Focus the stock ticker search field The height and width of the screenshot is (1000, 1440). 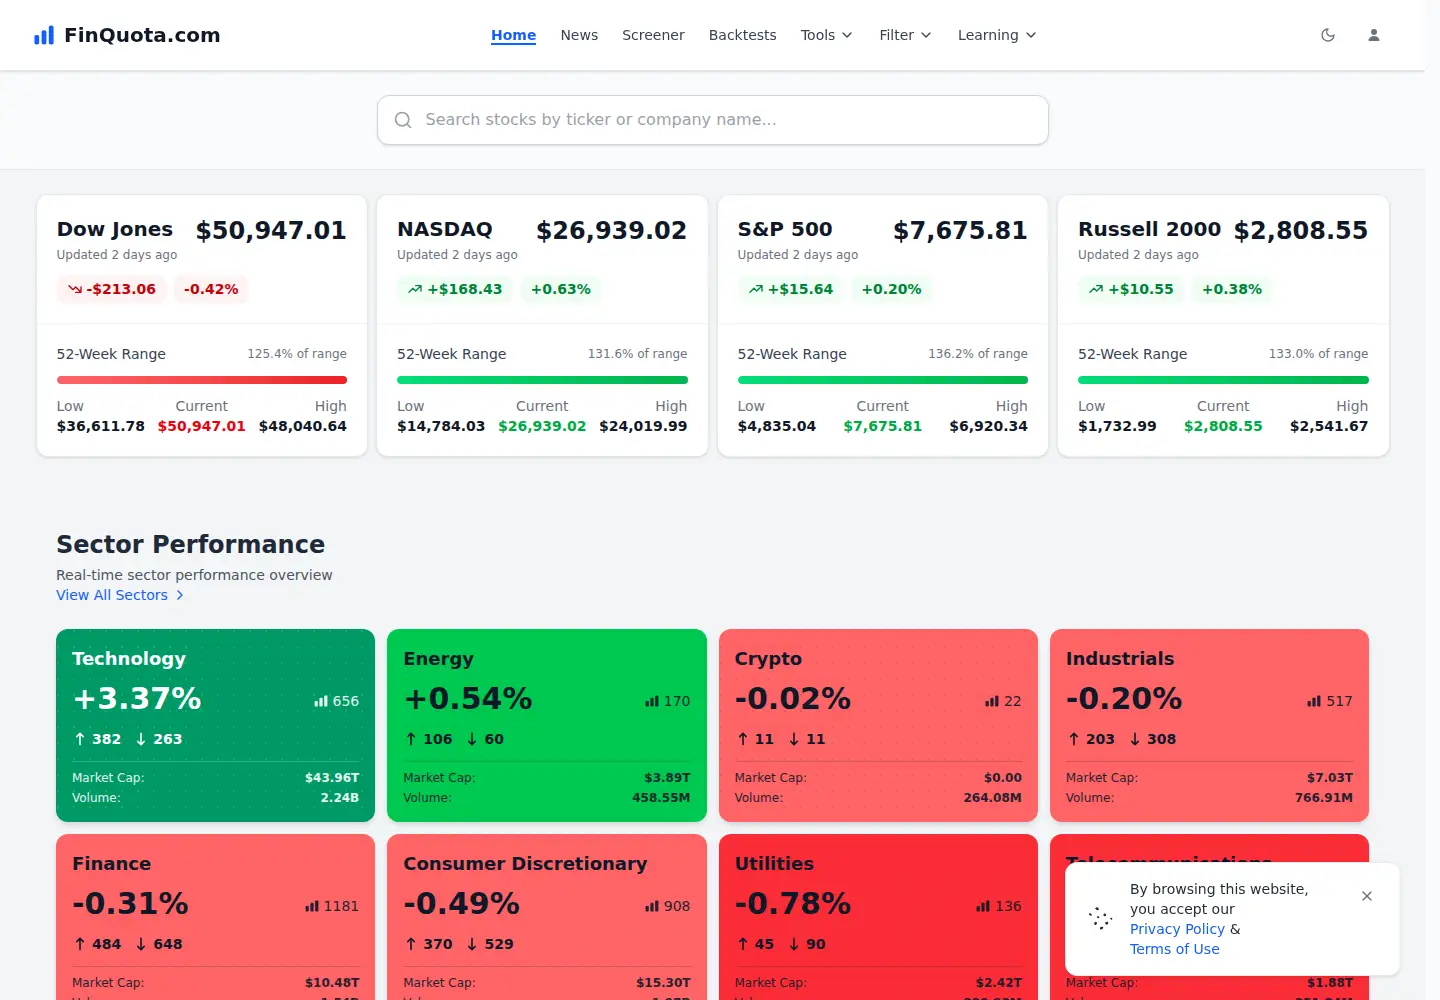pos(713,120)
